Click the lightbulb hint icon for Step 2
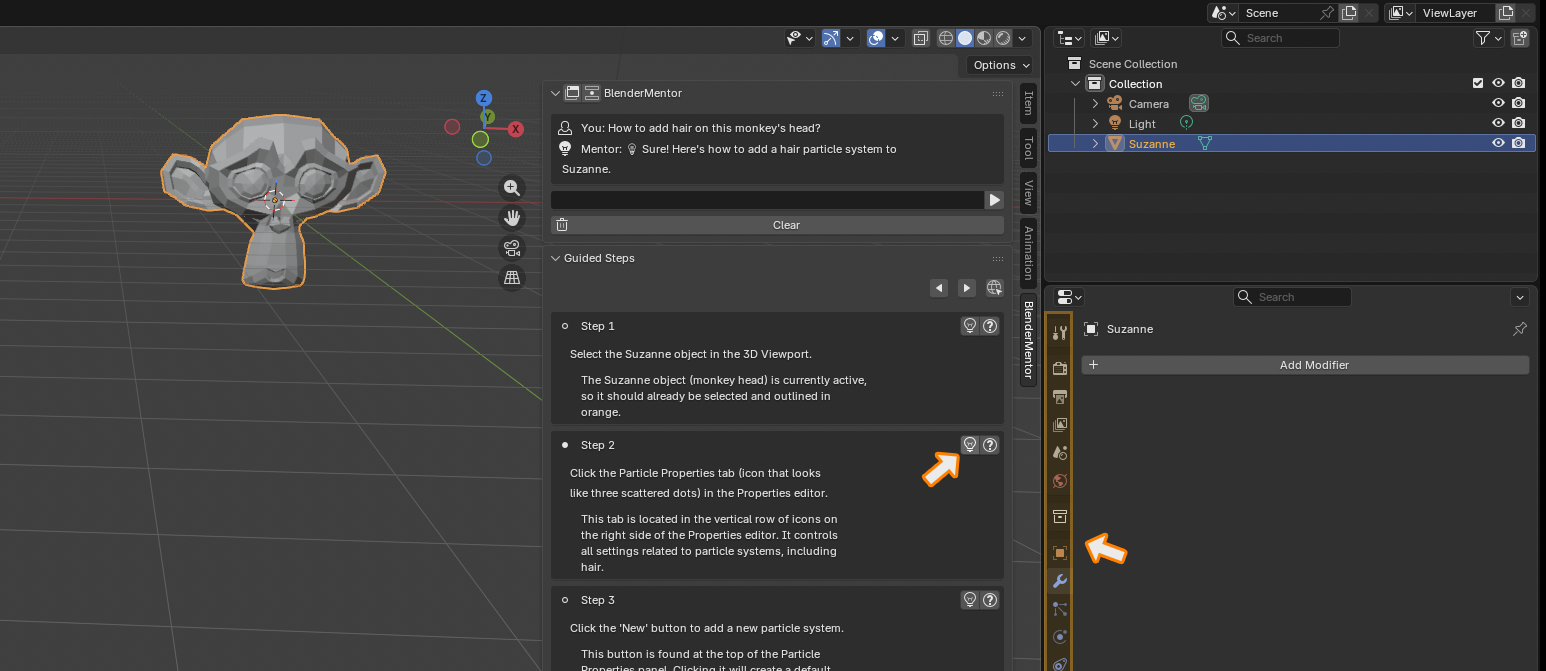1546x671 pixels. point(969,445)
